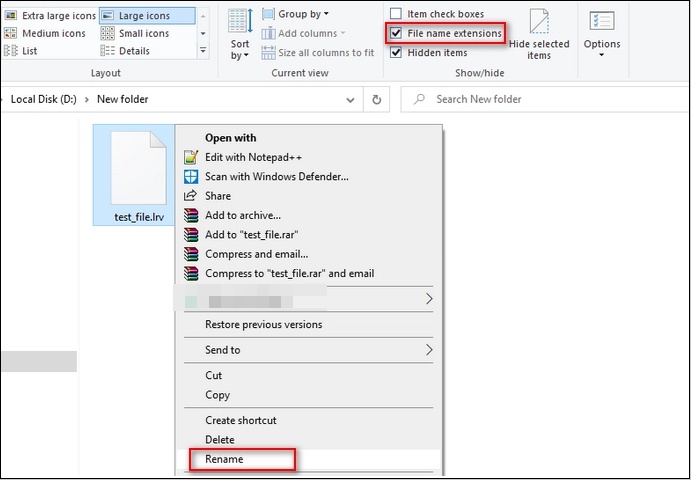This screenshot has width=691, height=480.
Task: Select Extra large icons layout
Action: point(50,16)
